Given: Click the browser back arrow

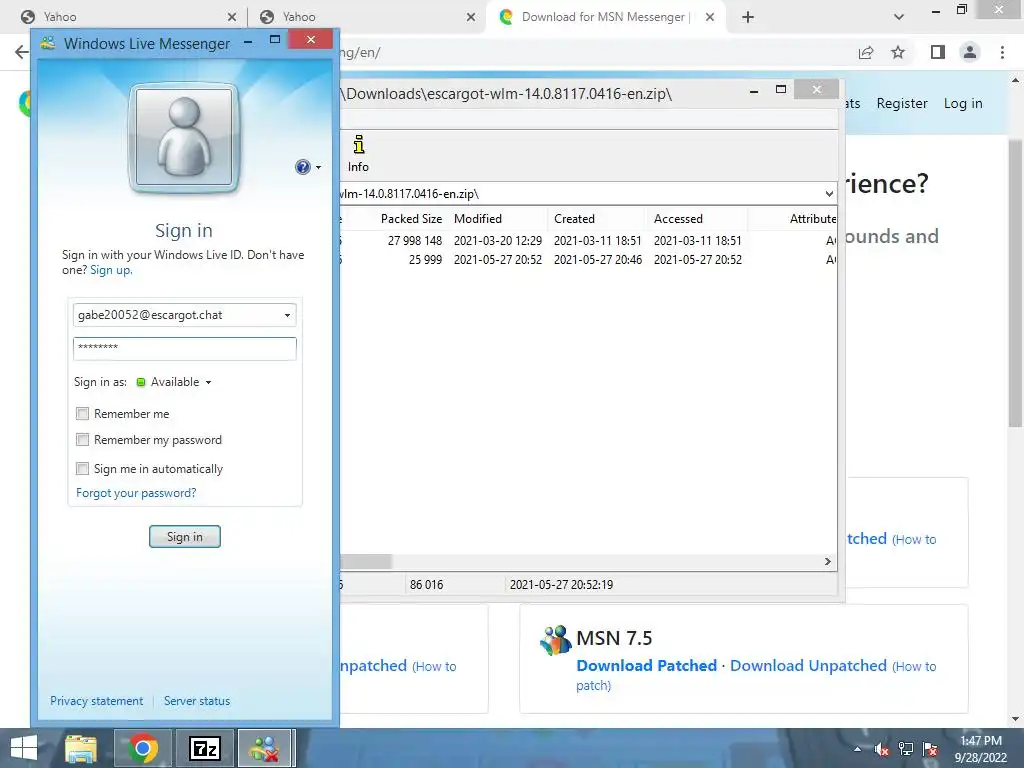Looking at the screenshot, I should 22,52.
